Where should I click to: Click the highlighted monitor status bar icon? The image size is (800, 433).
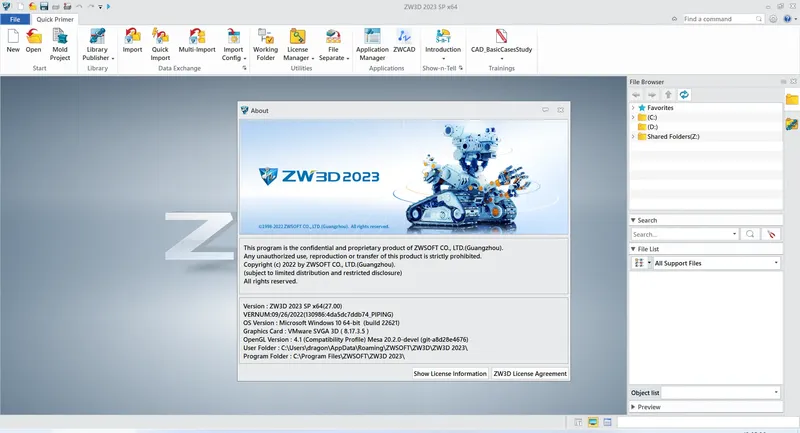pyautogui.click(x=593, y=422)
